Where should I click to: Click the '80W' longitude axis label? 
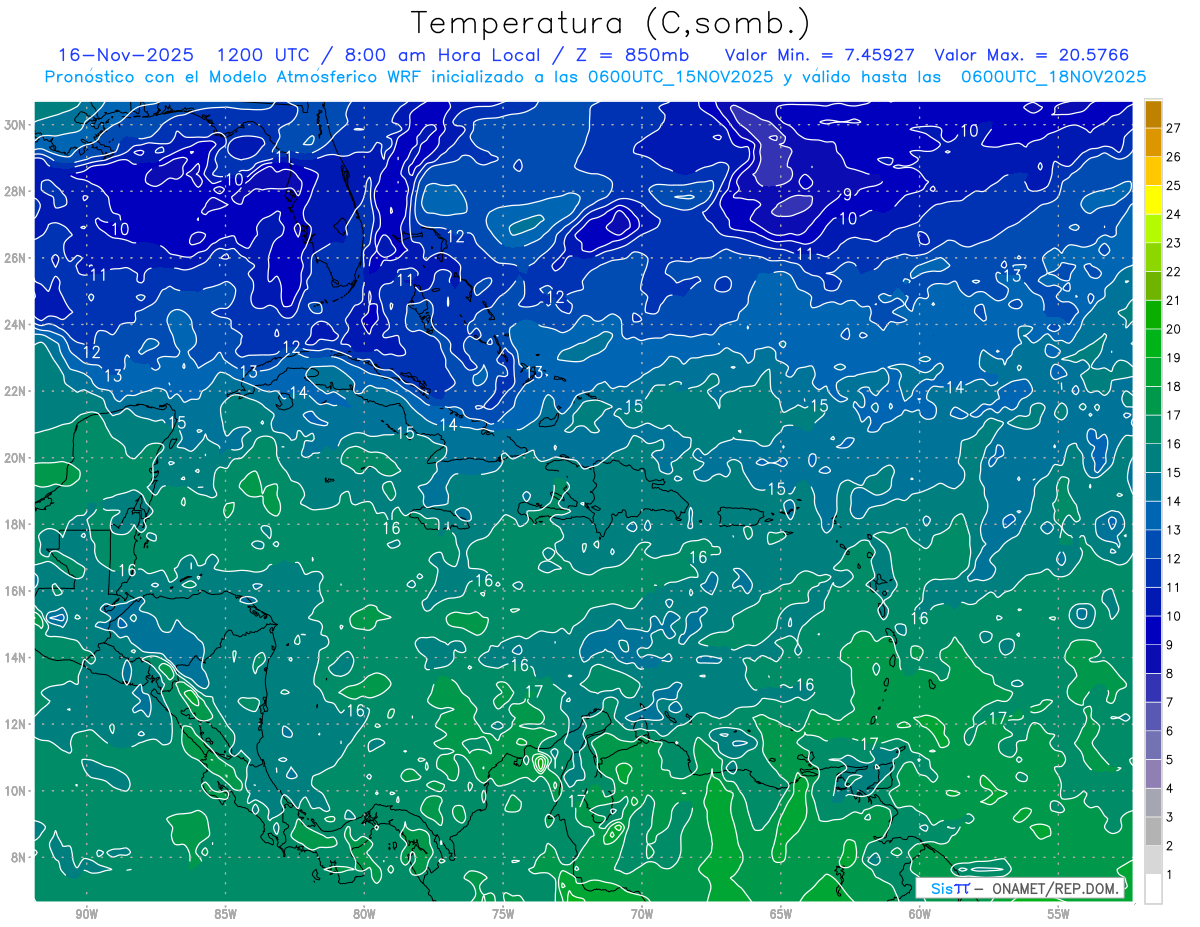tap(365, 914)
